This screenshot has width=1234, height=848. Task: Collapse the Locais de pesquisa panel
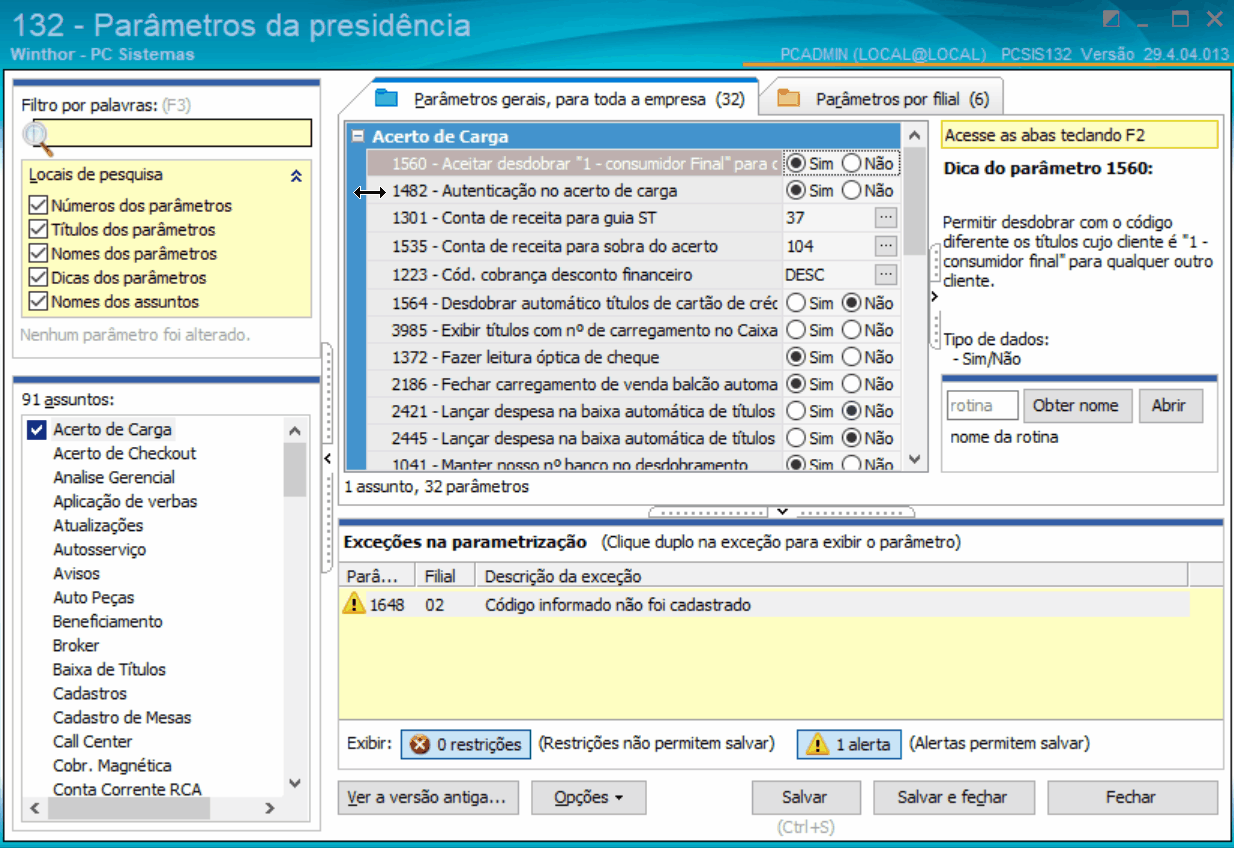pos(296,176)
